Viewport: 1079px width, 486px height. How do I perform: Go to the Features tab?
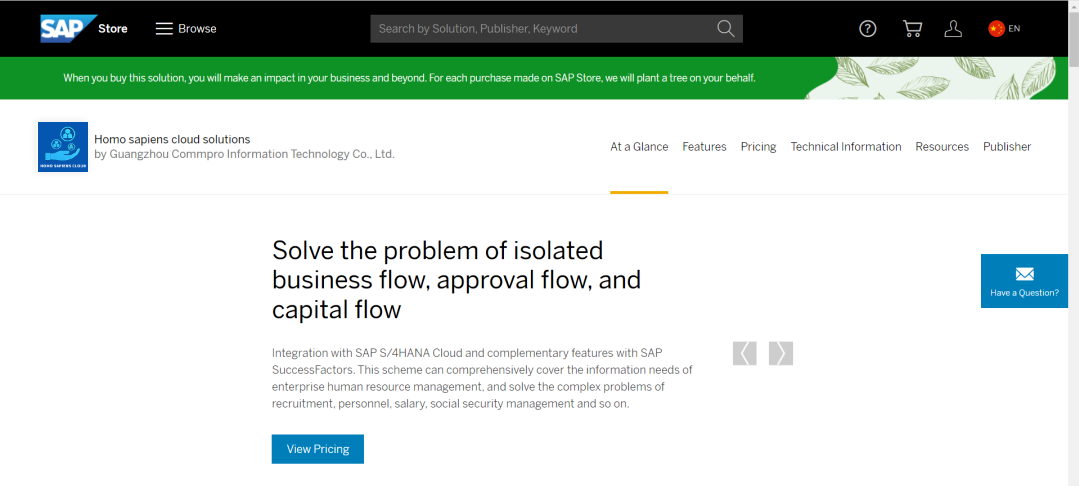point(704,147)
